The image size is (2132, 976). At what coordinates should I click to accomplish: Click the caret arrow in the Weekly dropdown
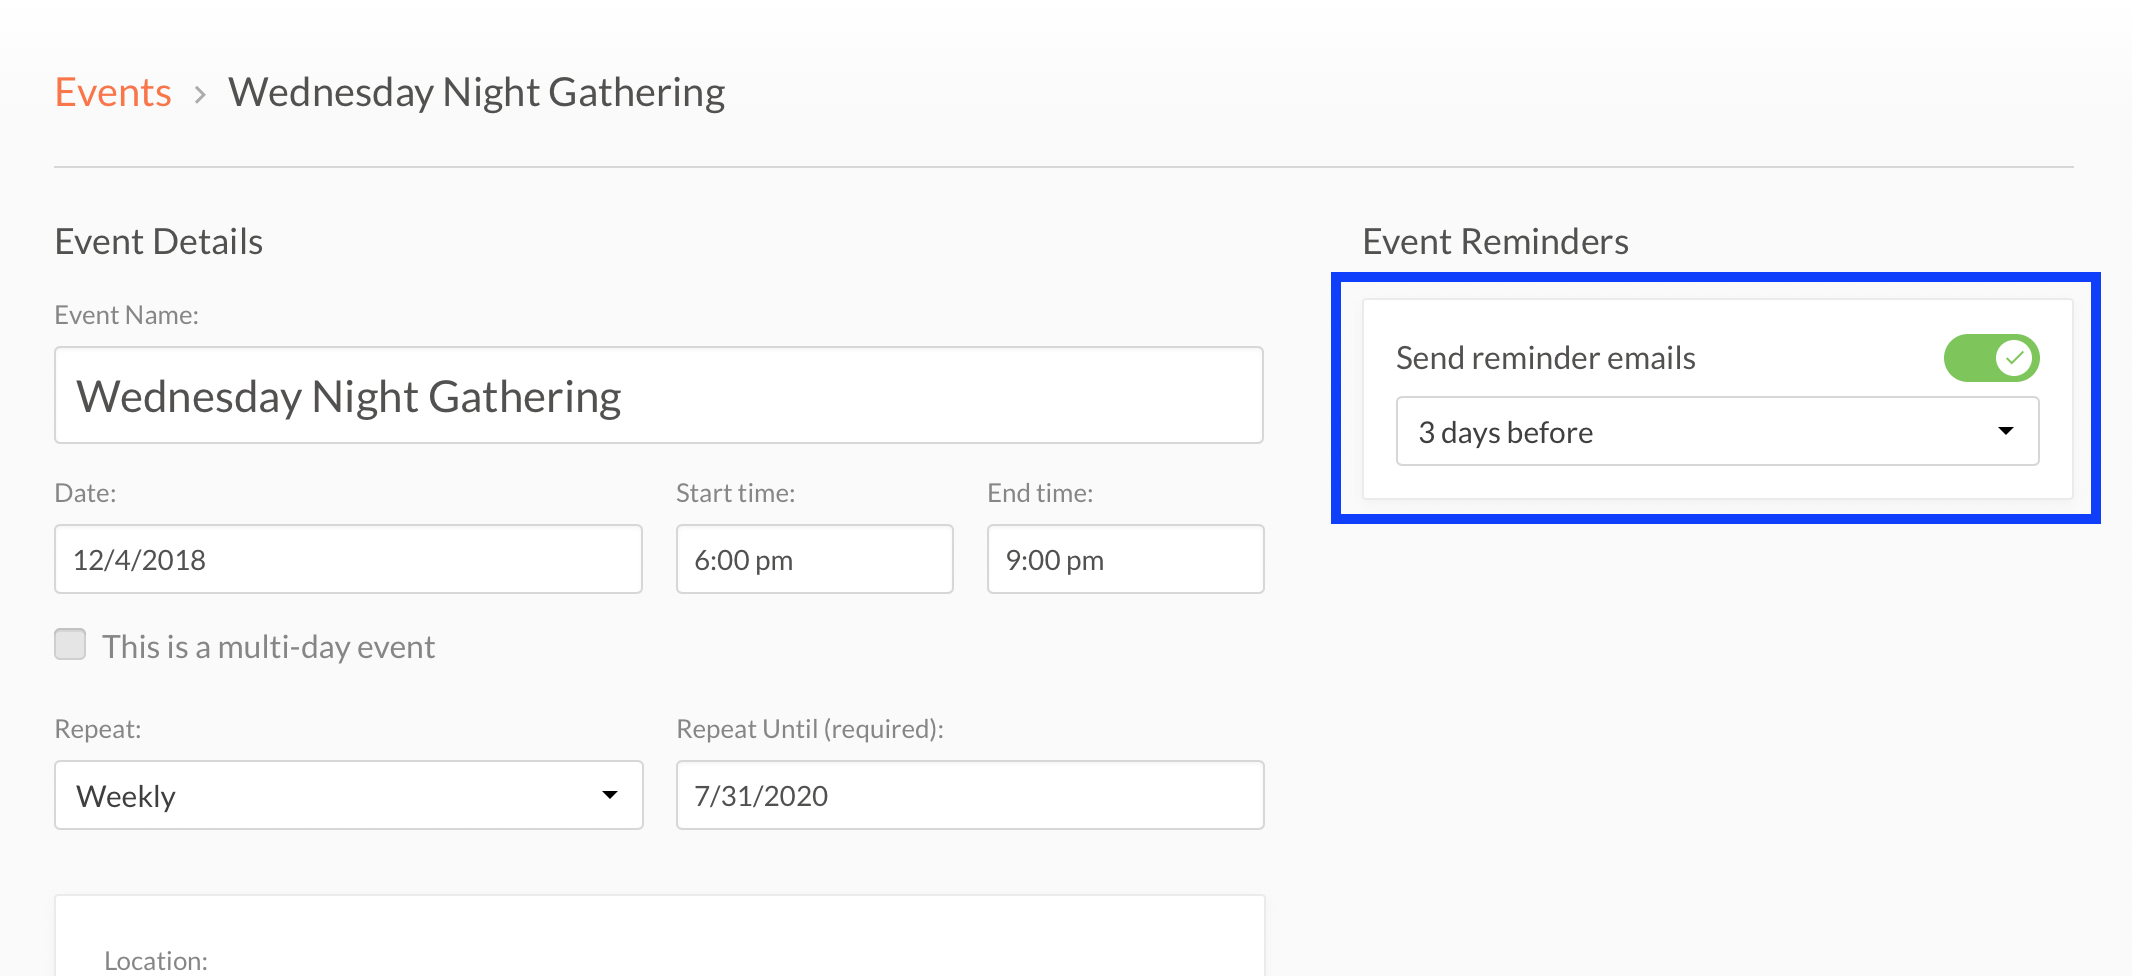click(609, 795)
